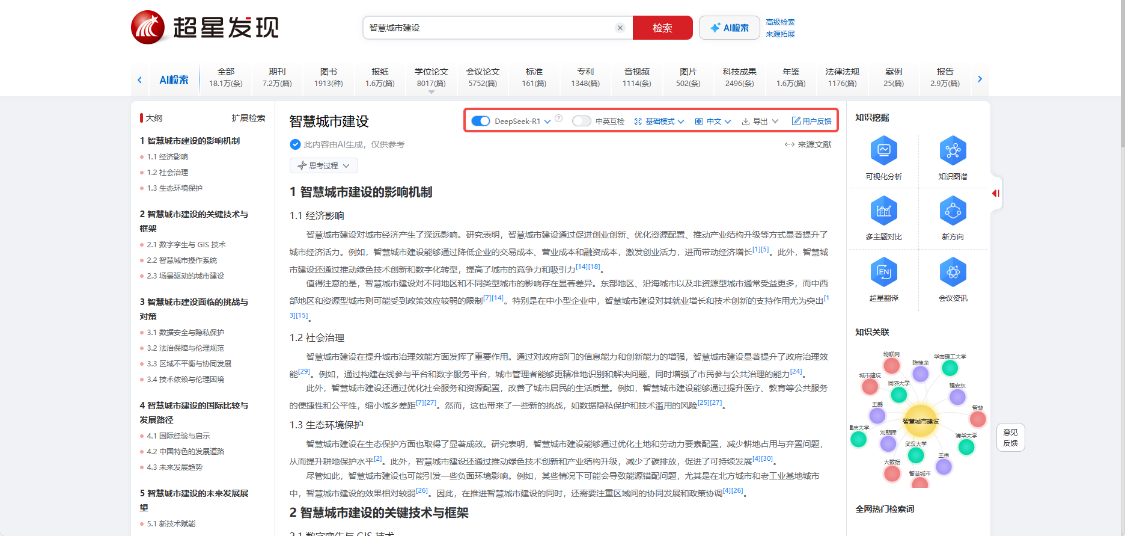This screenshot has width=1125, height=536.
Task: Open the 基础模式 mode dropdown
Action: [659, 121]
